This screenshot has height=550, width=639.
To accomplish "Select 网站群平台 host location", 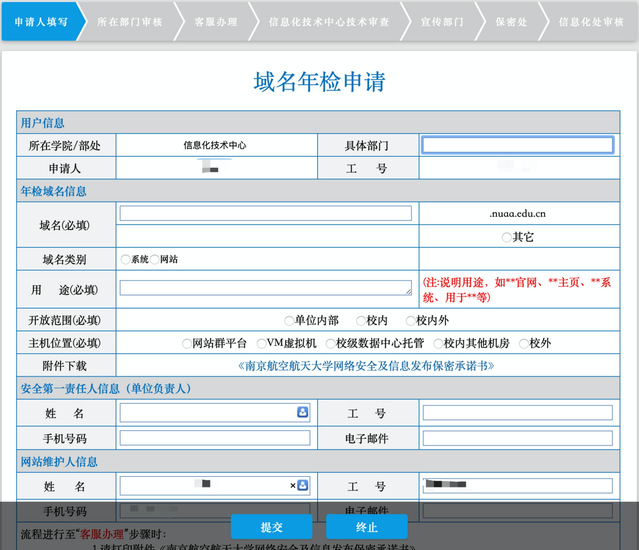I will pos(186,343).
